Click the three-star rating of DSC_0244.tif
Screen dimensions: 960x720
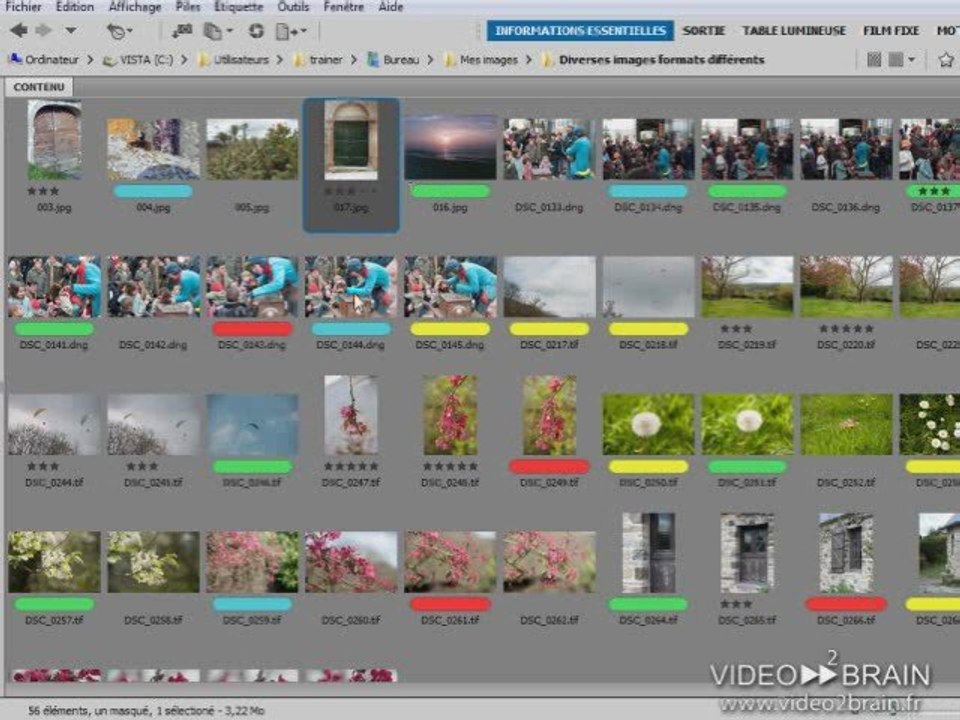[x=42, y=467]
